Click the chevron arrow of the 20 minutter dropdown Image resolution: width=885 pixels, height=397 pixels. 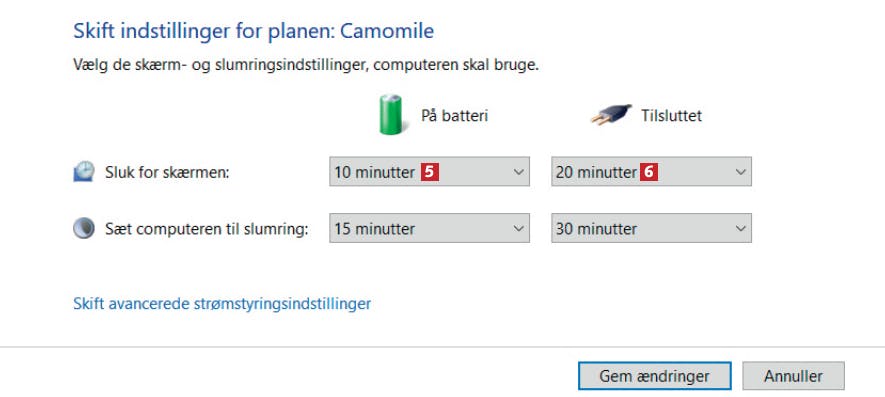[x=741, y=172]
